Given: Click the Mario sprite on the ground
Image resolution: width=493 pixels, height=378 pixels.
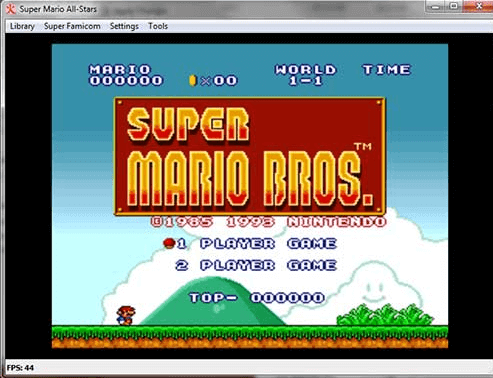Looking at the screenshot, I should pos(126,315).
